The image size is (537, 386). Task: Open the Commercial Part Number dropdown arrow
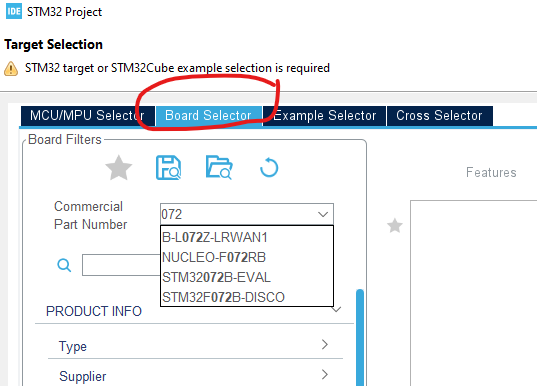click(x=323, y=214)
